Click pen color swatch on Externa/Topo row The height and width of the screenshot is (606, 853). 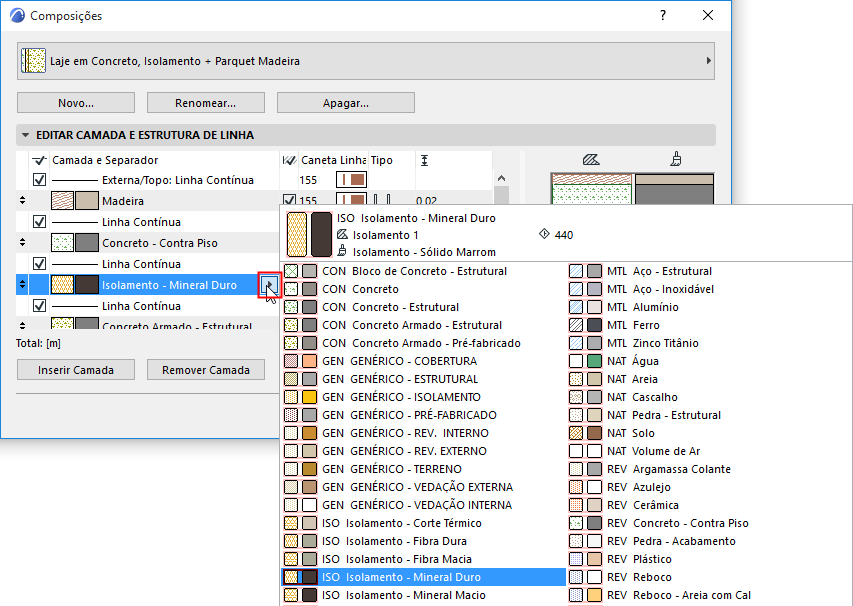351,180
